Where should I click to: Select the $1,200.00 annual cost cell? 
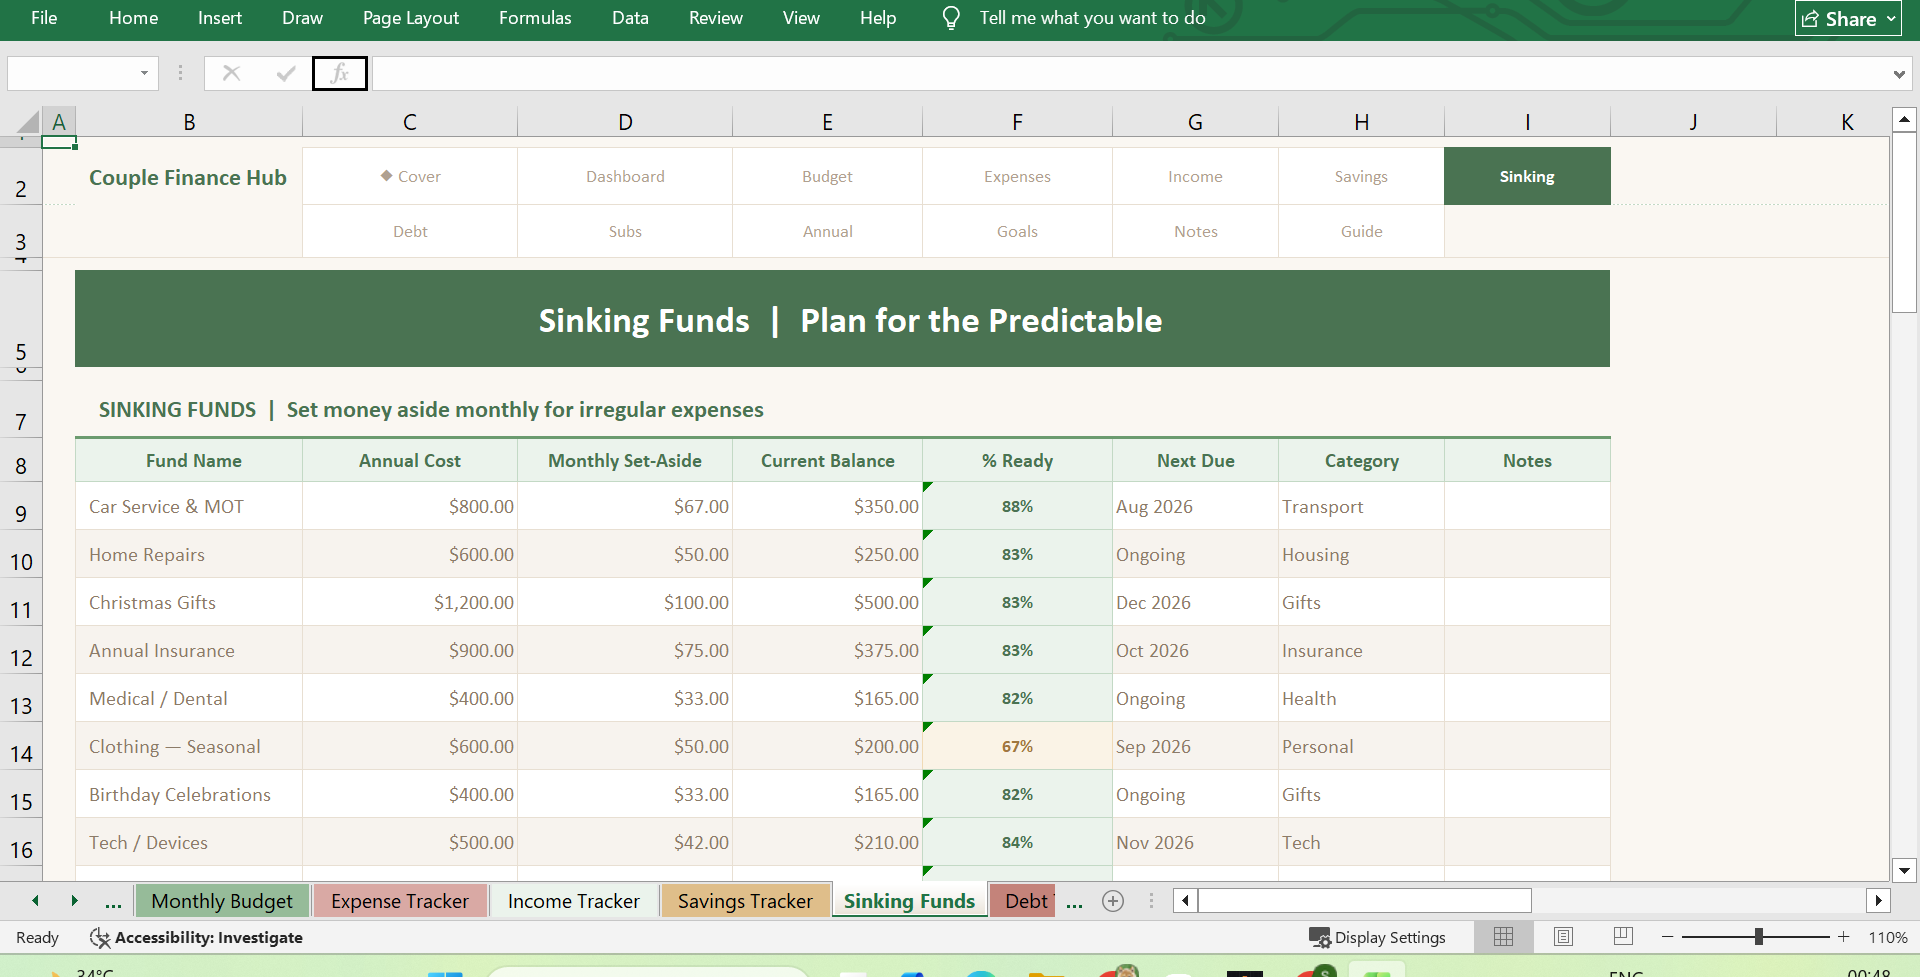pos(410,602)
